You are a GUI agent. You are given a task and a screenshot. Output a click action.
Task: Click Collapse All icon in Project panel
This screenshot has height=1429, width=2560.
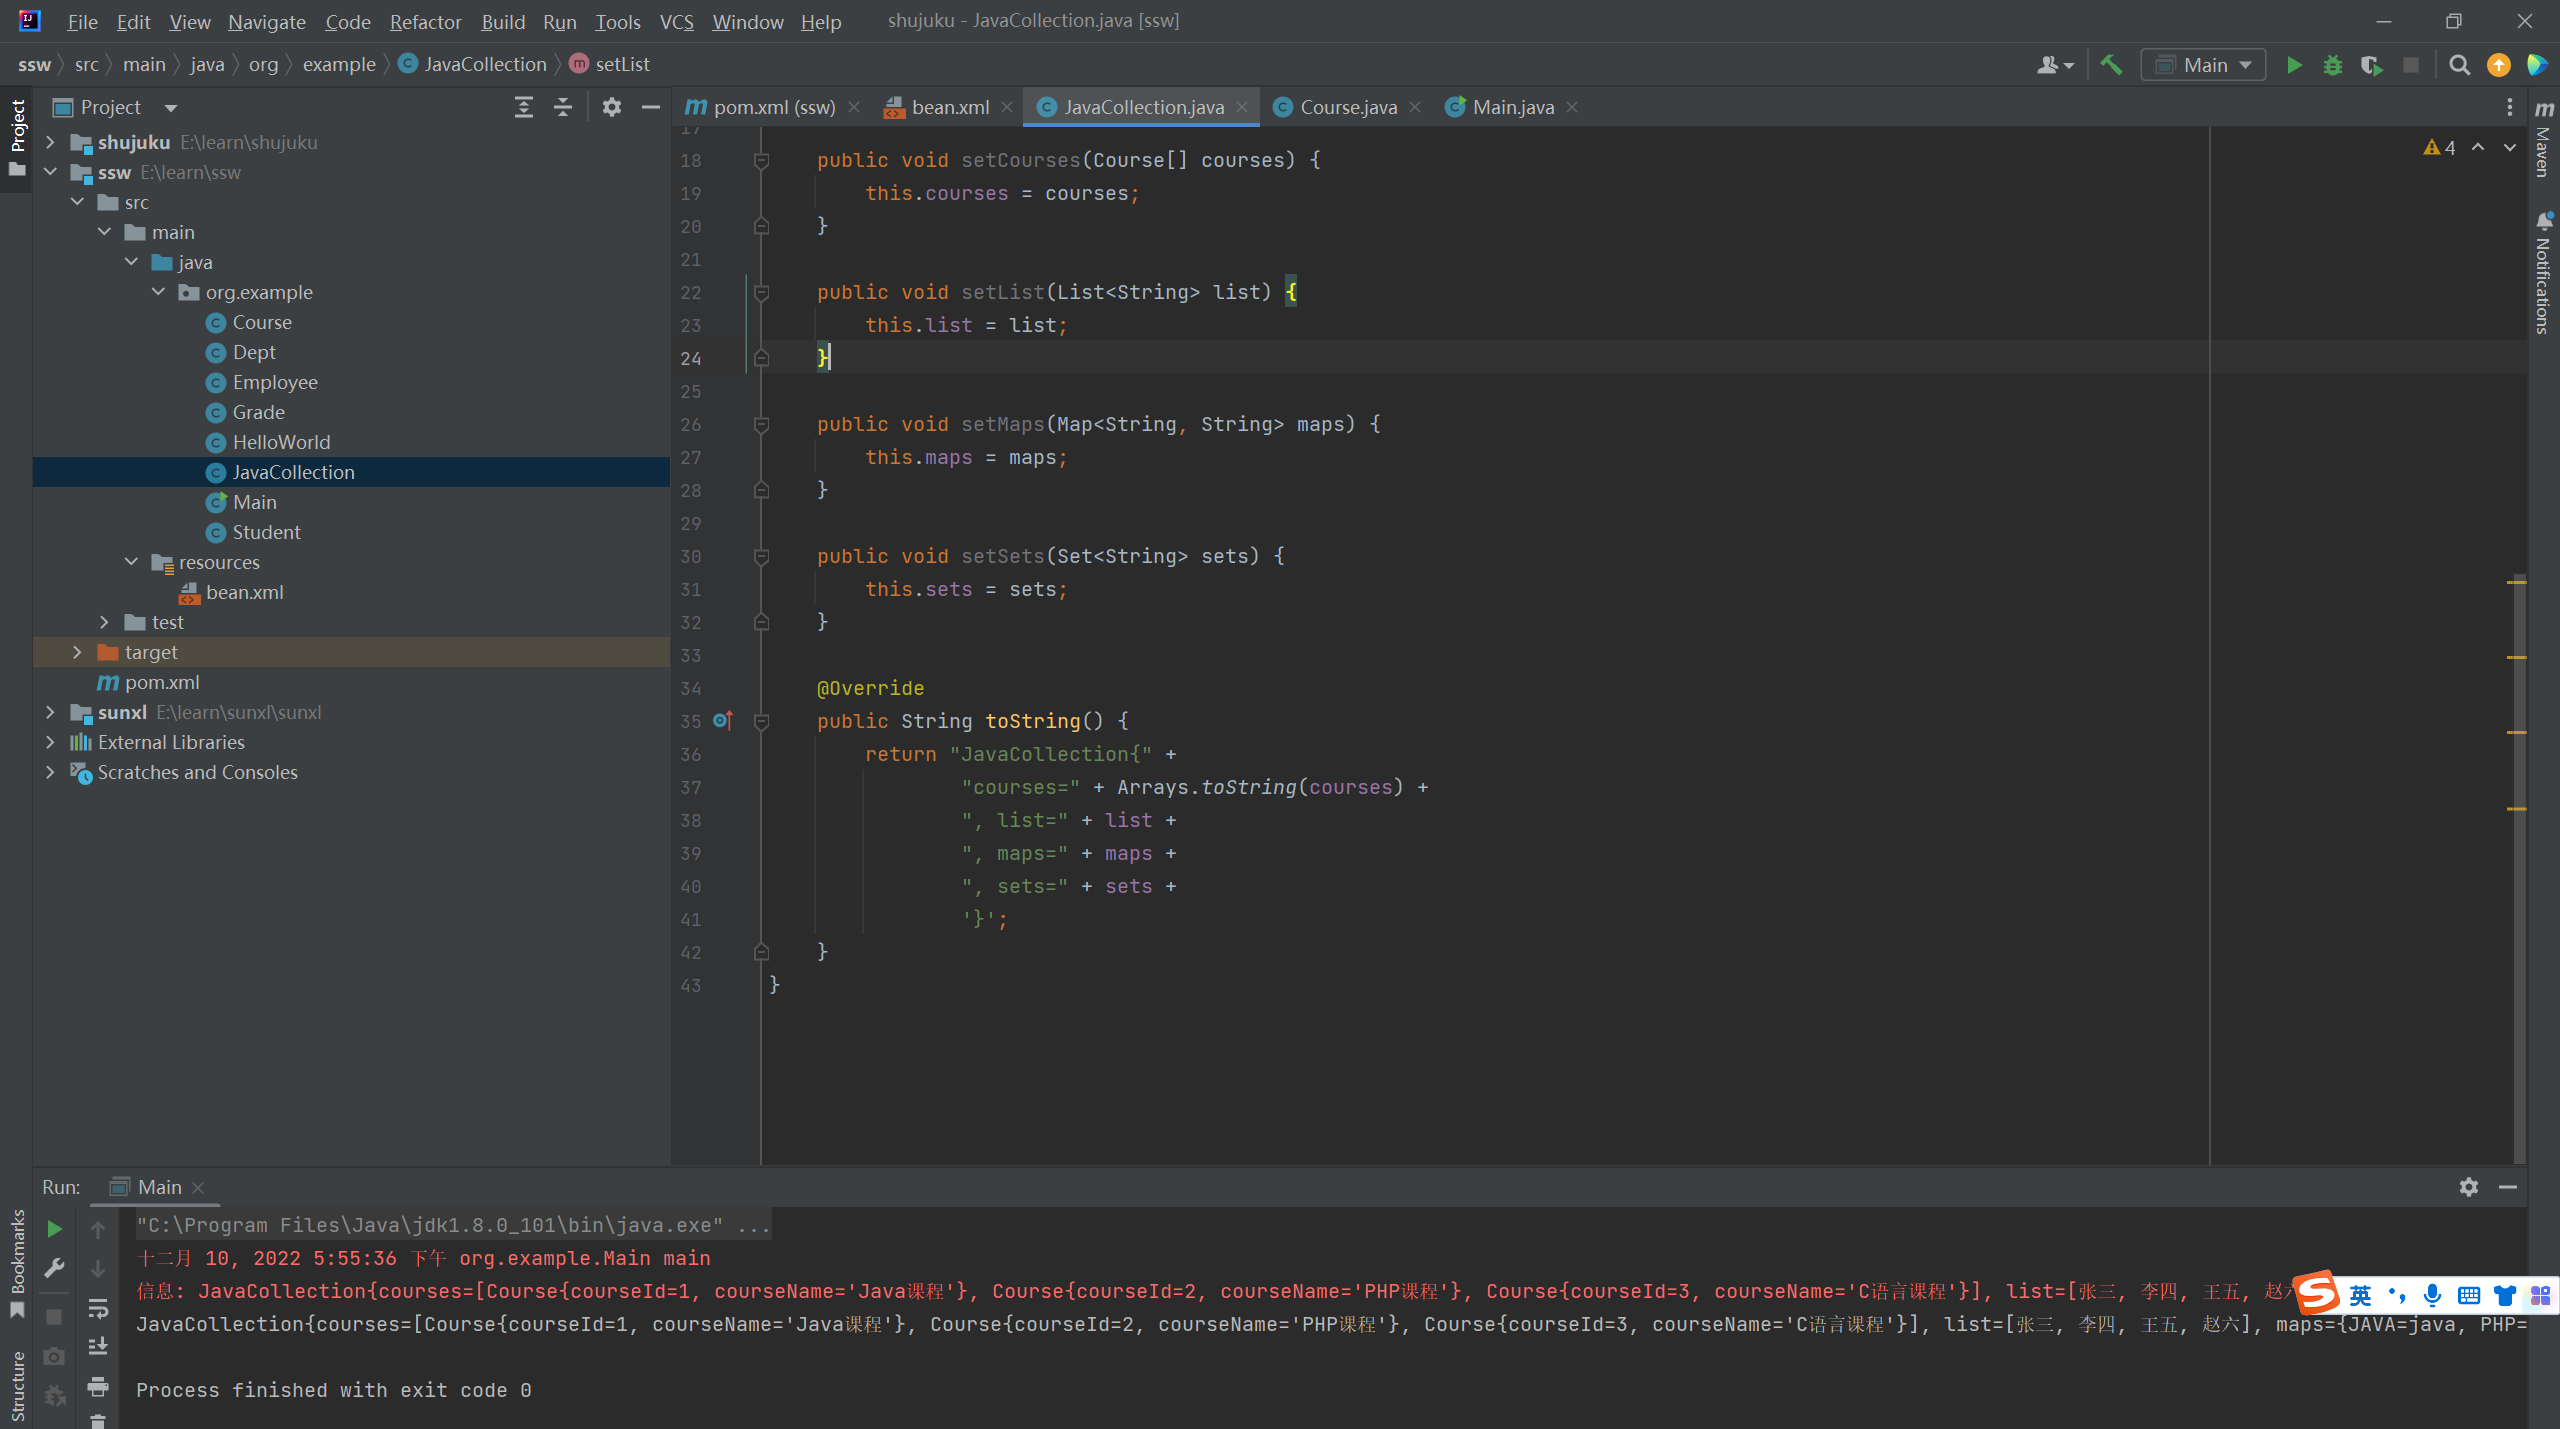[563, 107]
